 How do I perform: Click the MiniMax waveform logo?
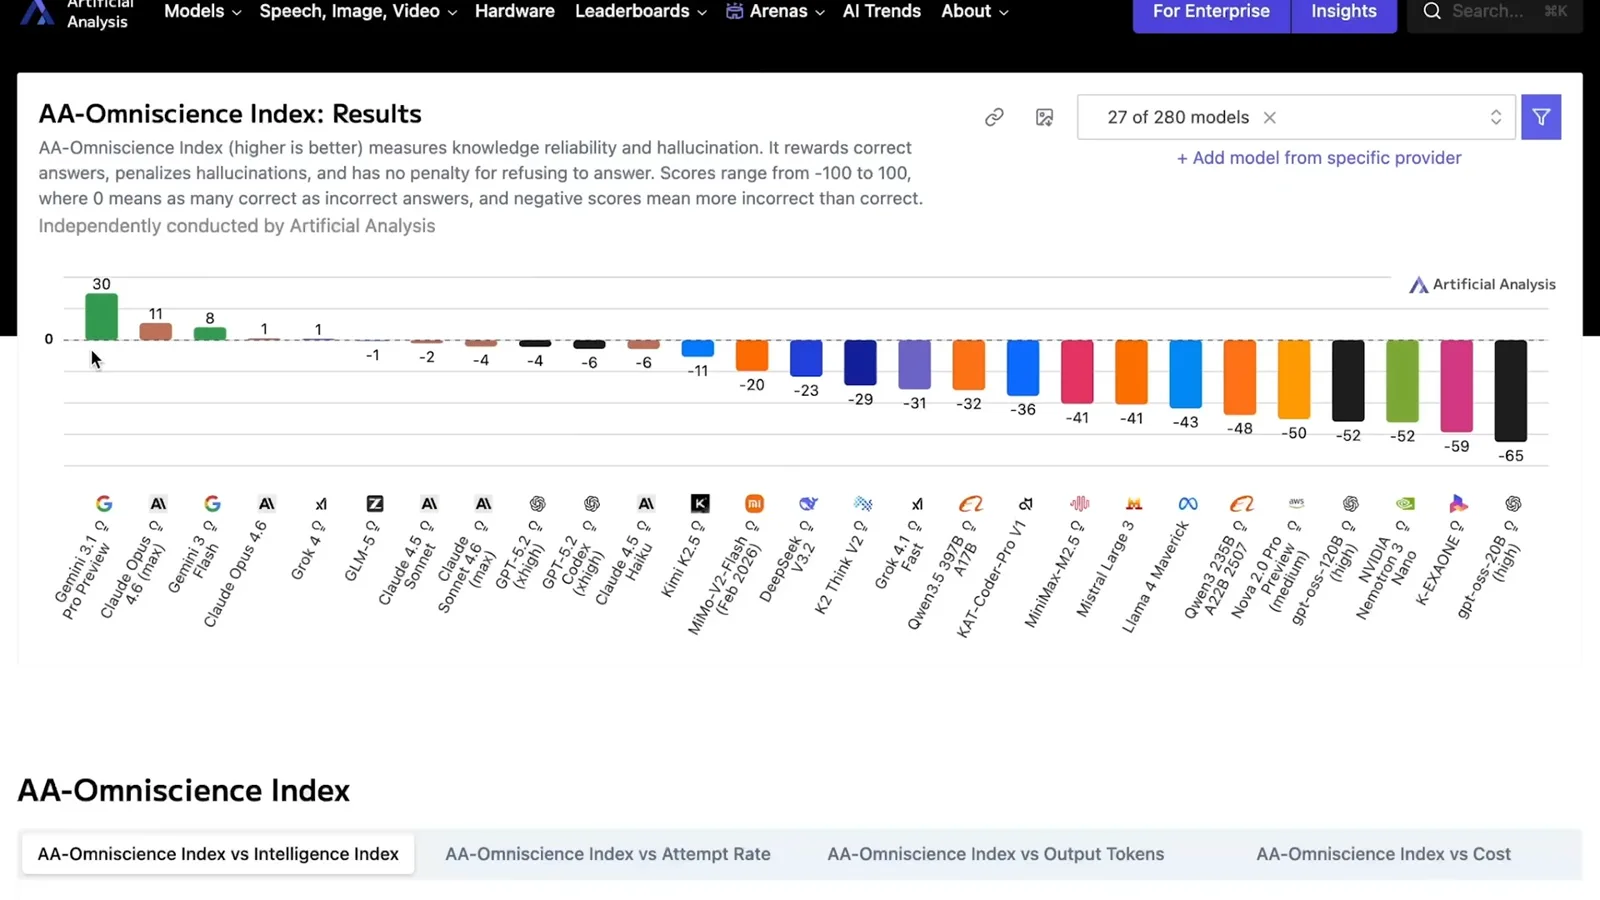1079,504
